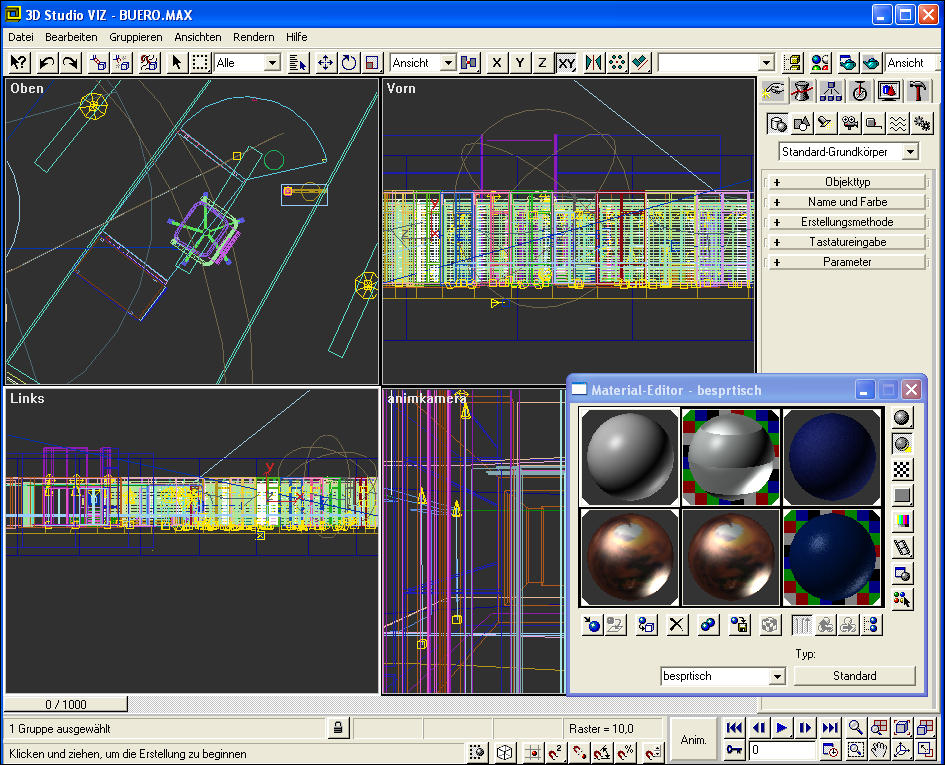This screenshot has width=945, height=765.
Task: Open the Utilities hammer panel tab
Action: (x=918, y=92)
